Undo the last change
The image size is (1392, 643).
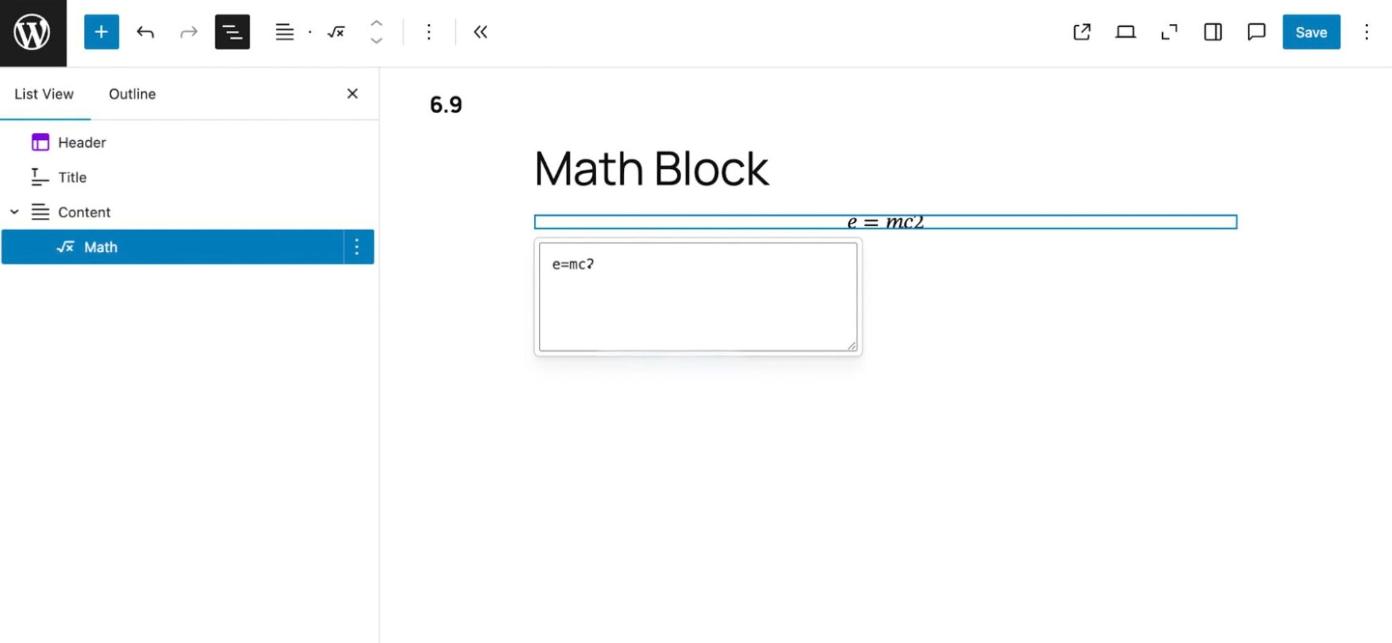[145, 32]
